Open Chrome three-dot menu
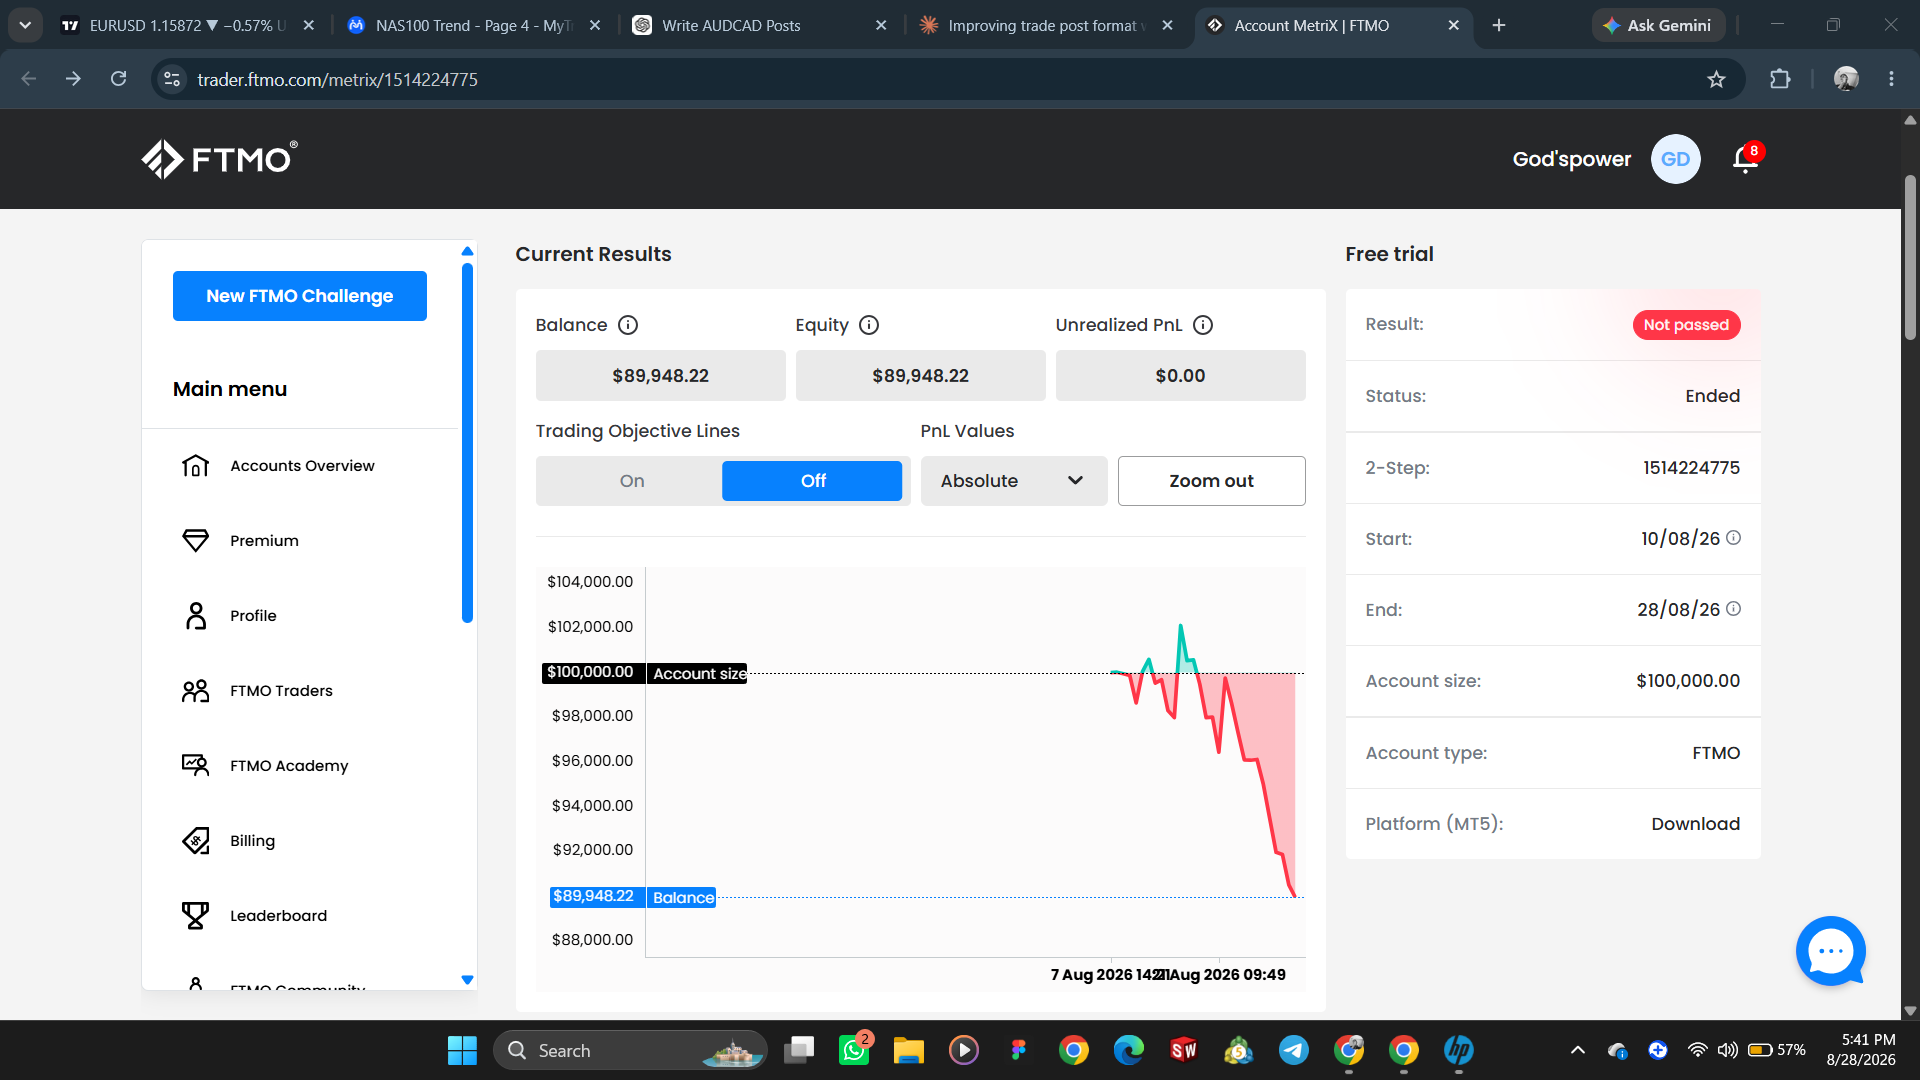 coord(1891,79)
